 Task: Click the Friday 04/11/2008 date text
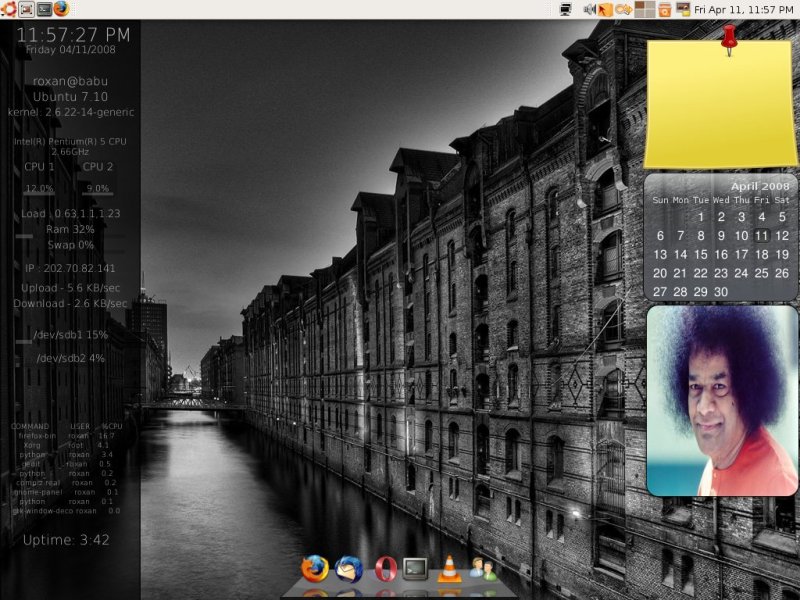pos(70,50)
